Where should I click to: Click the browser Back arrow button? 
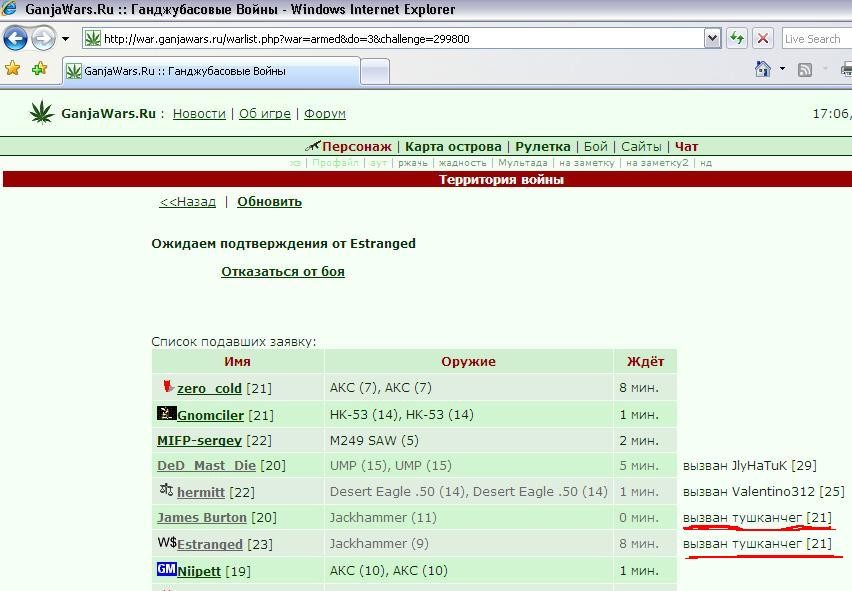coord(15,39)
